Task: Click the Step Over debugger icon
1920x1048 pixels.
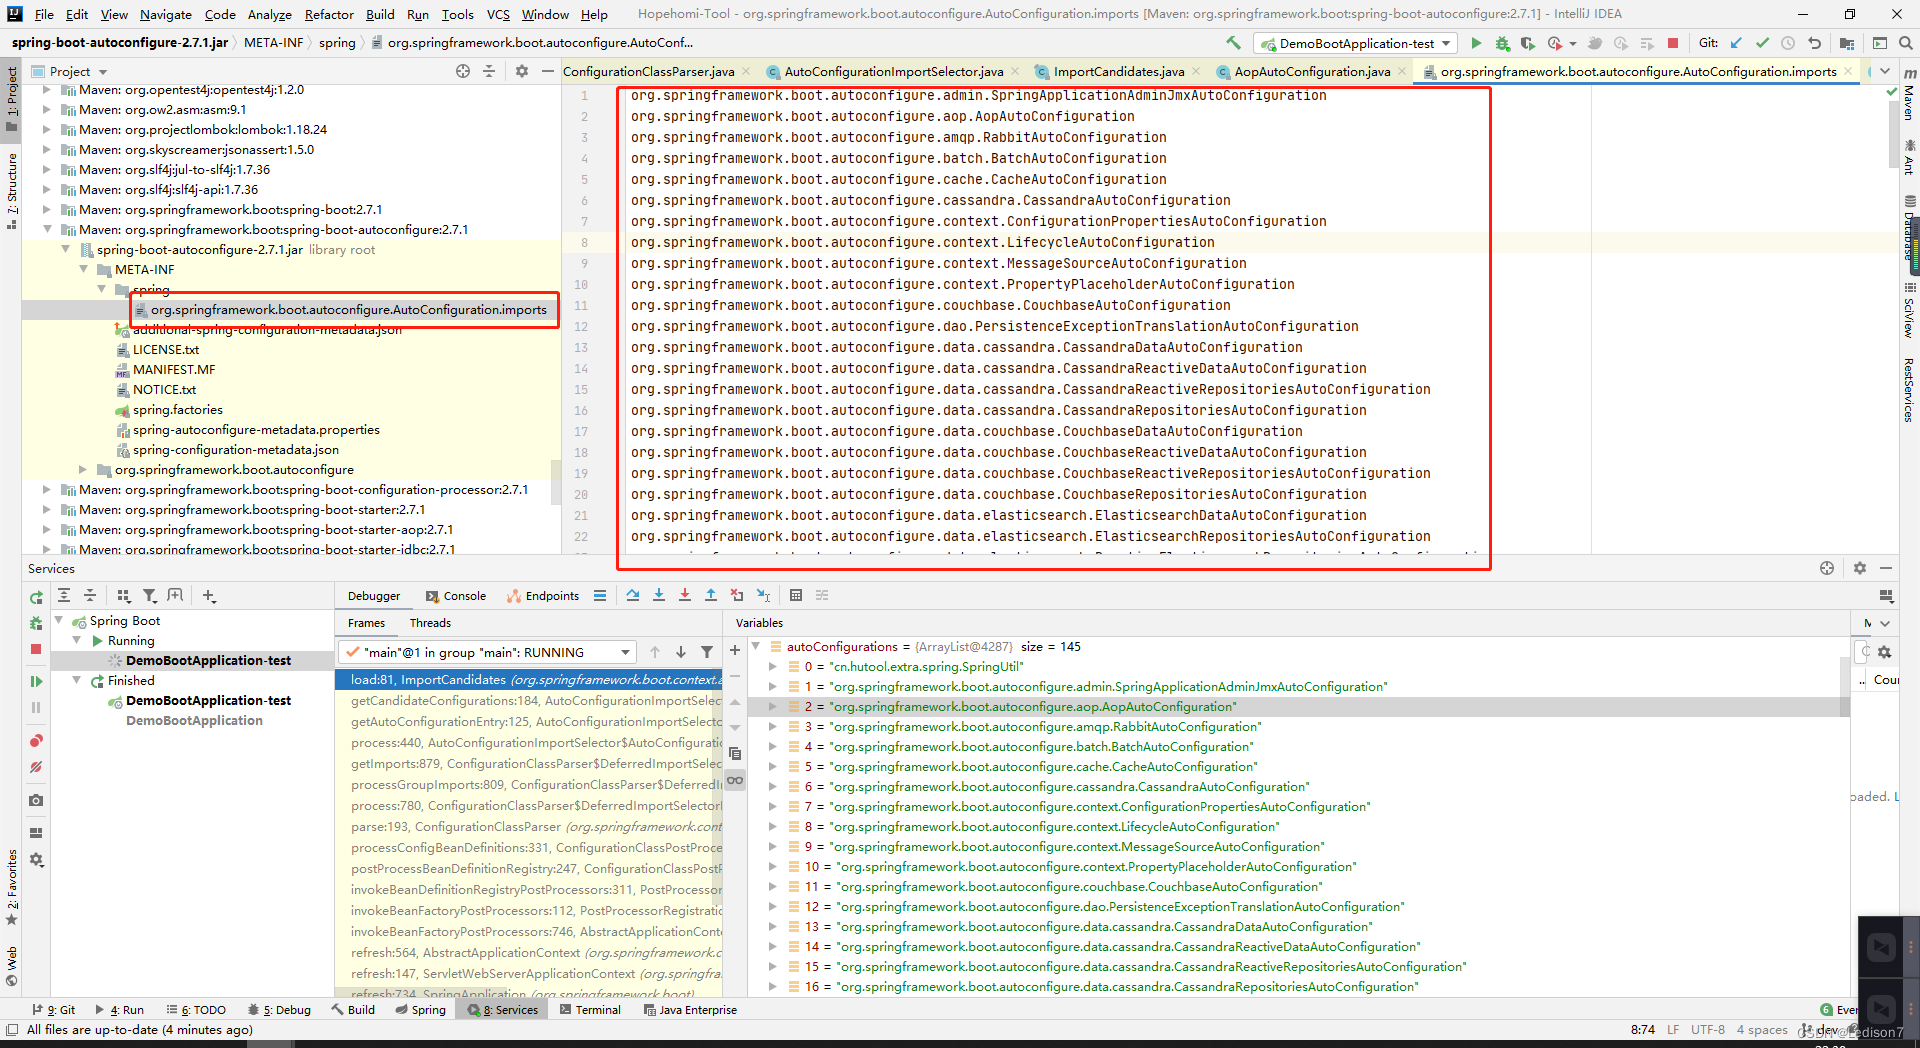Action: (x=633, y=595)
